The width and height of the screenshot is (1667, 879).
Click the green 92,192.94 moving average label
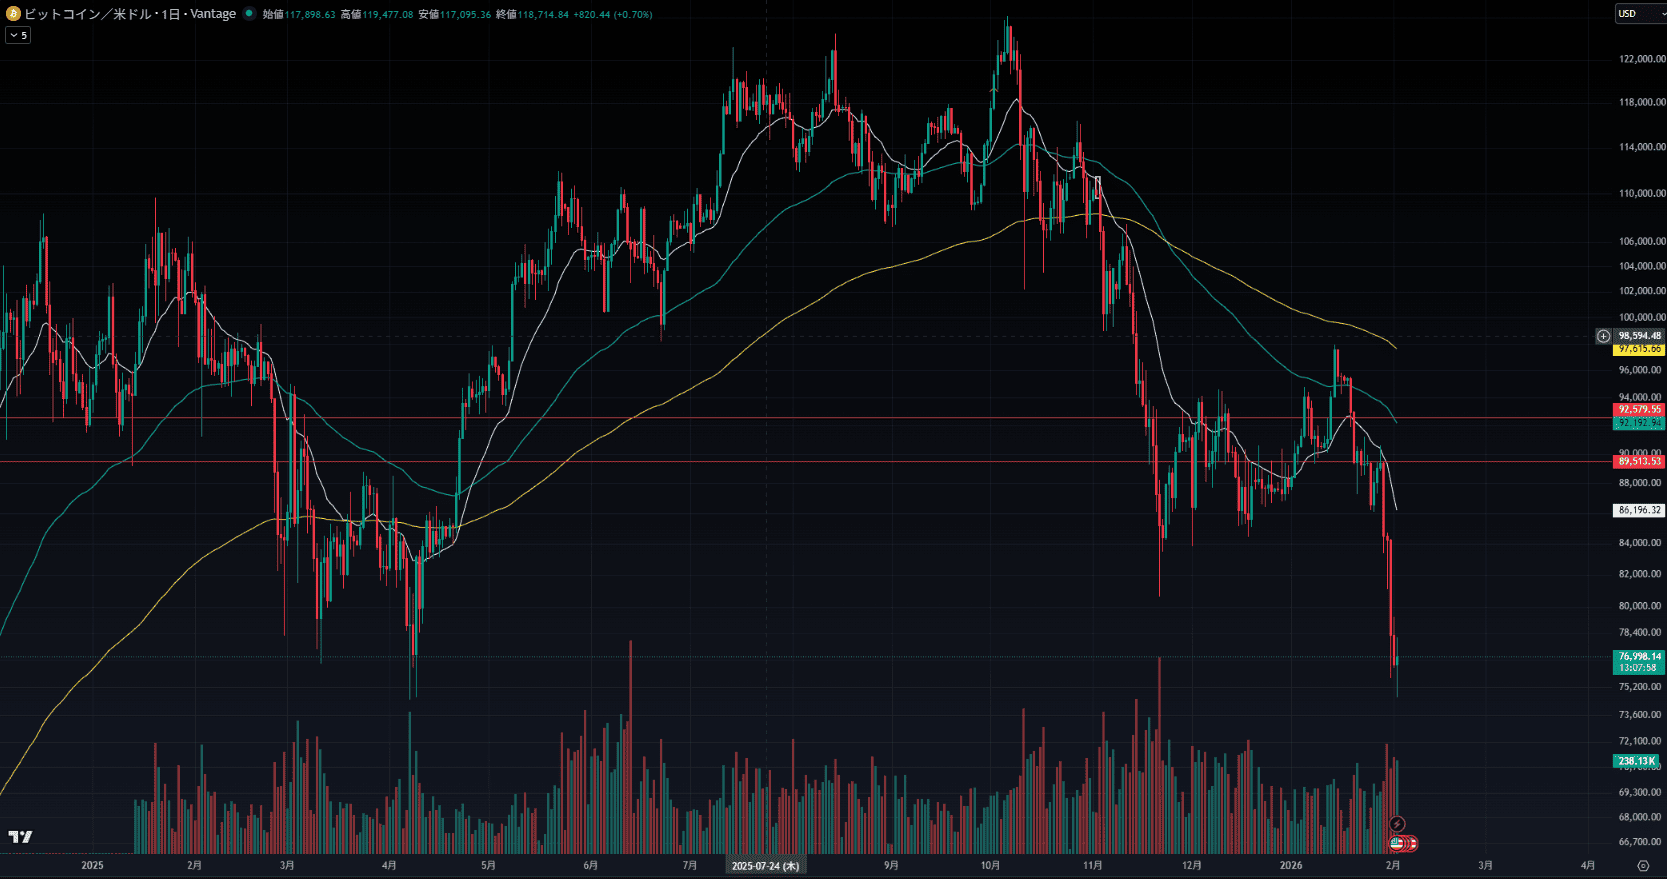point(1639,423)
